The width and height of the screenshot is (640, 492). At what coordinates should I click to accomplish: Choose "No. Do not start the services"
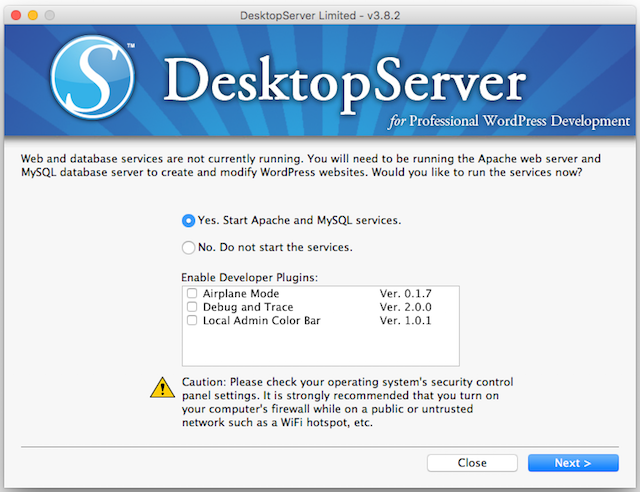189,247
